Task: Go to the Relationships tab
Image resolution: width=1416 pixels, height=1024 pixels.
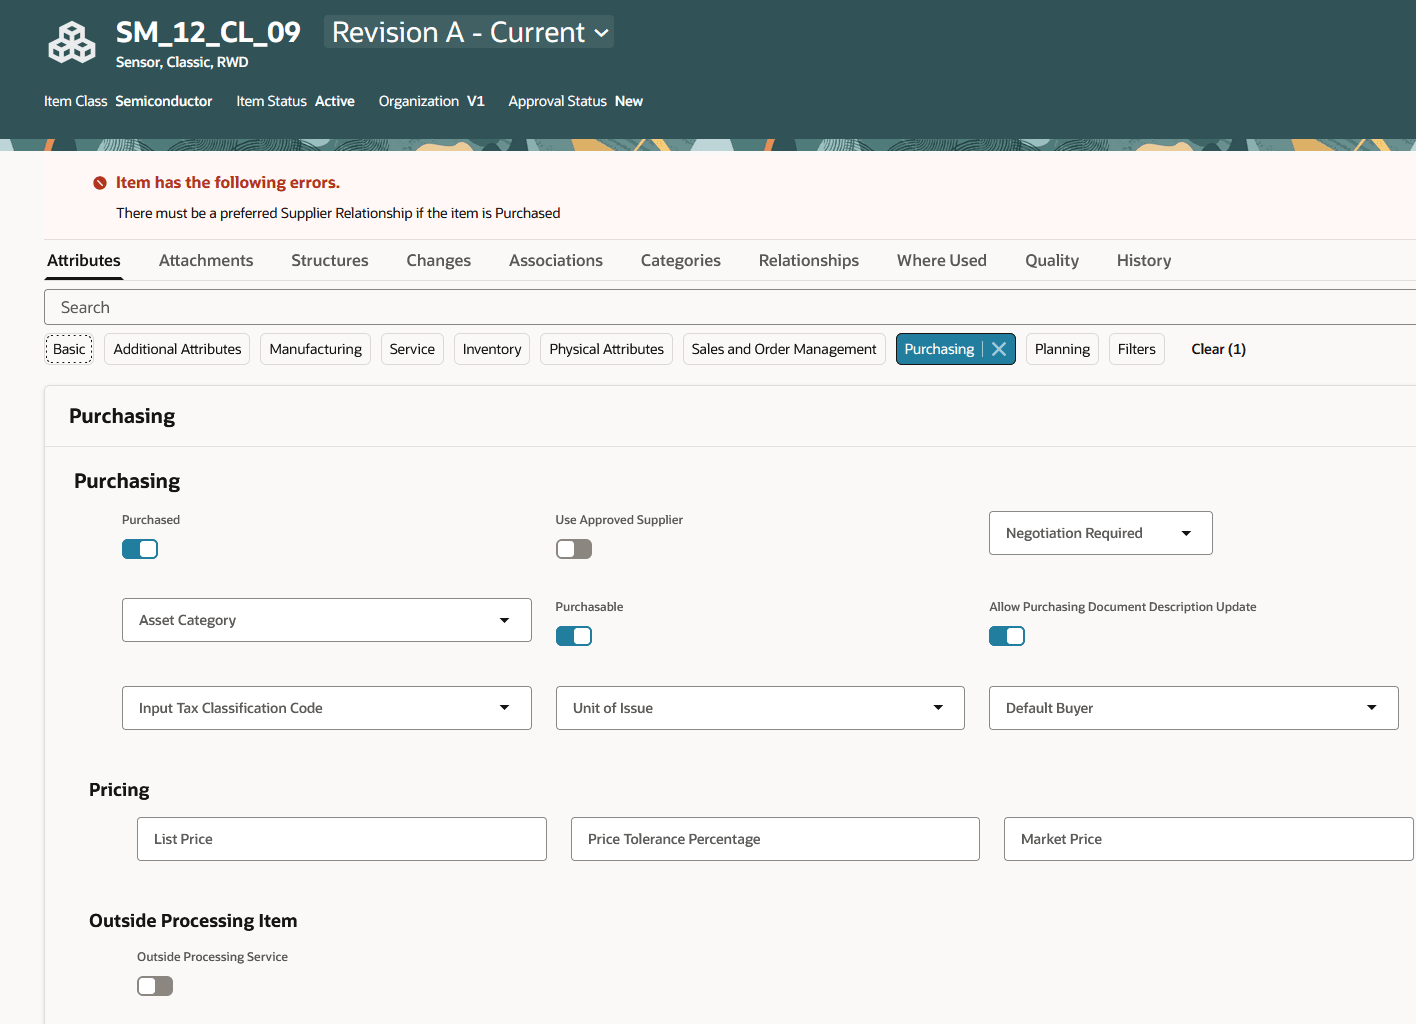Action: point(809,260)
